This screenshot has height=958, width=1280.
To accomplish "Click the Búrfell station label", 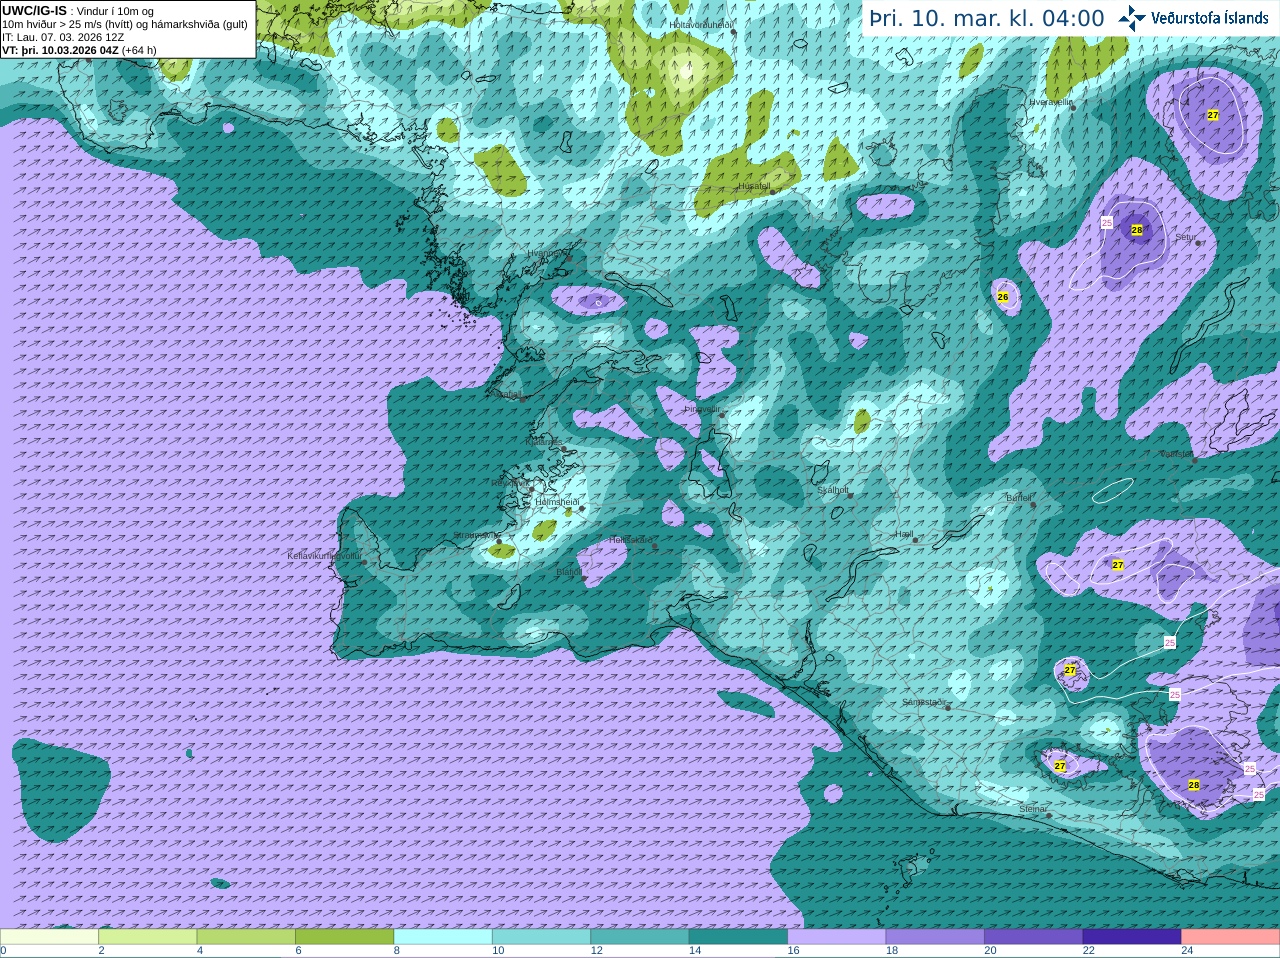I will [1018, 498].
